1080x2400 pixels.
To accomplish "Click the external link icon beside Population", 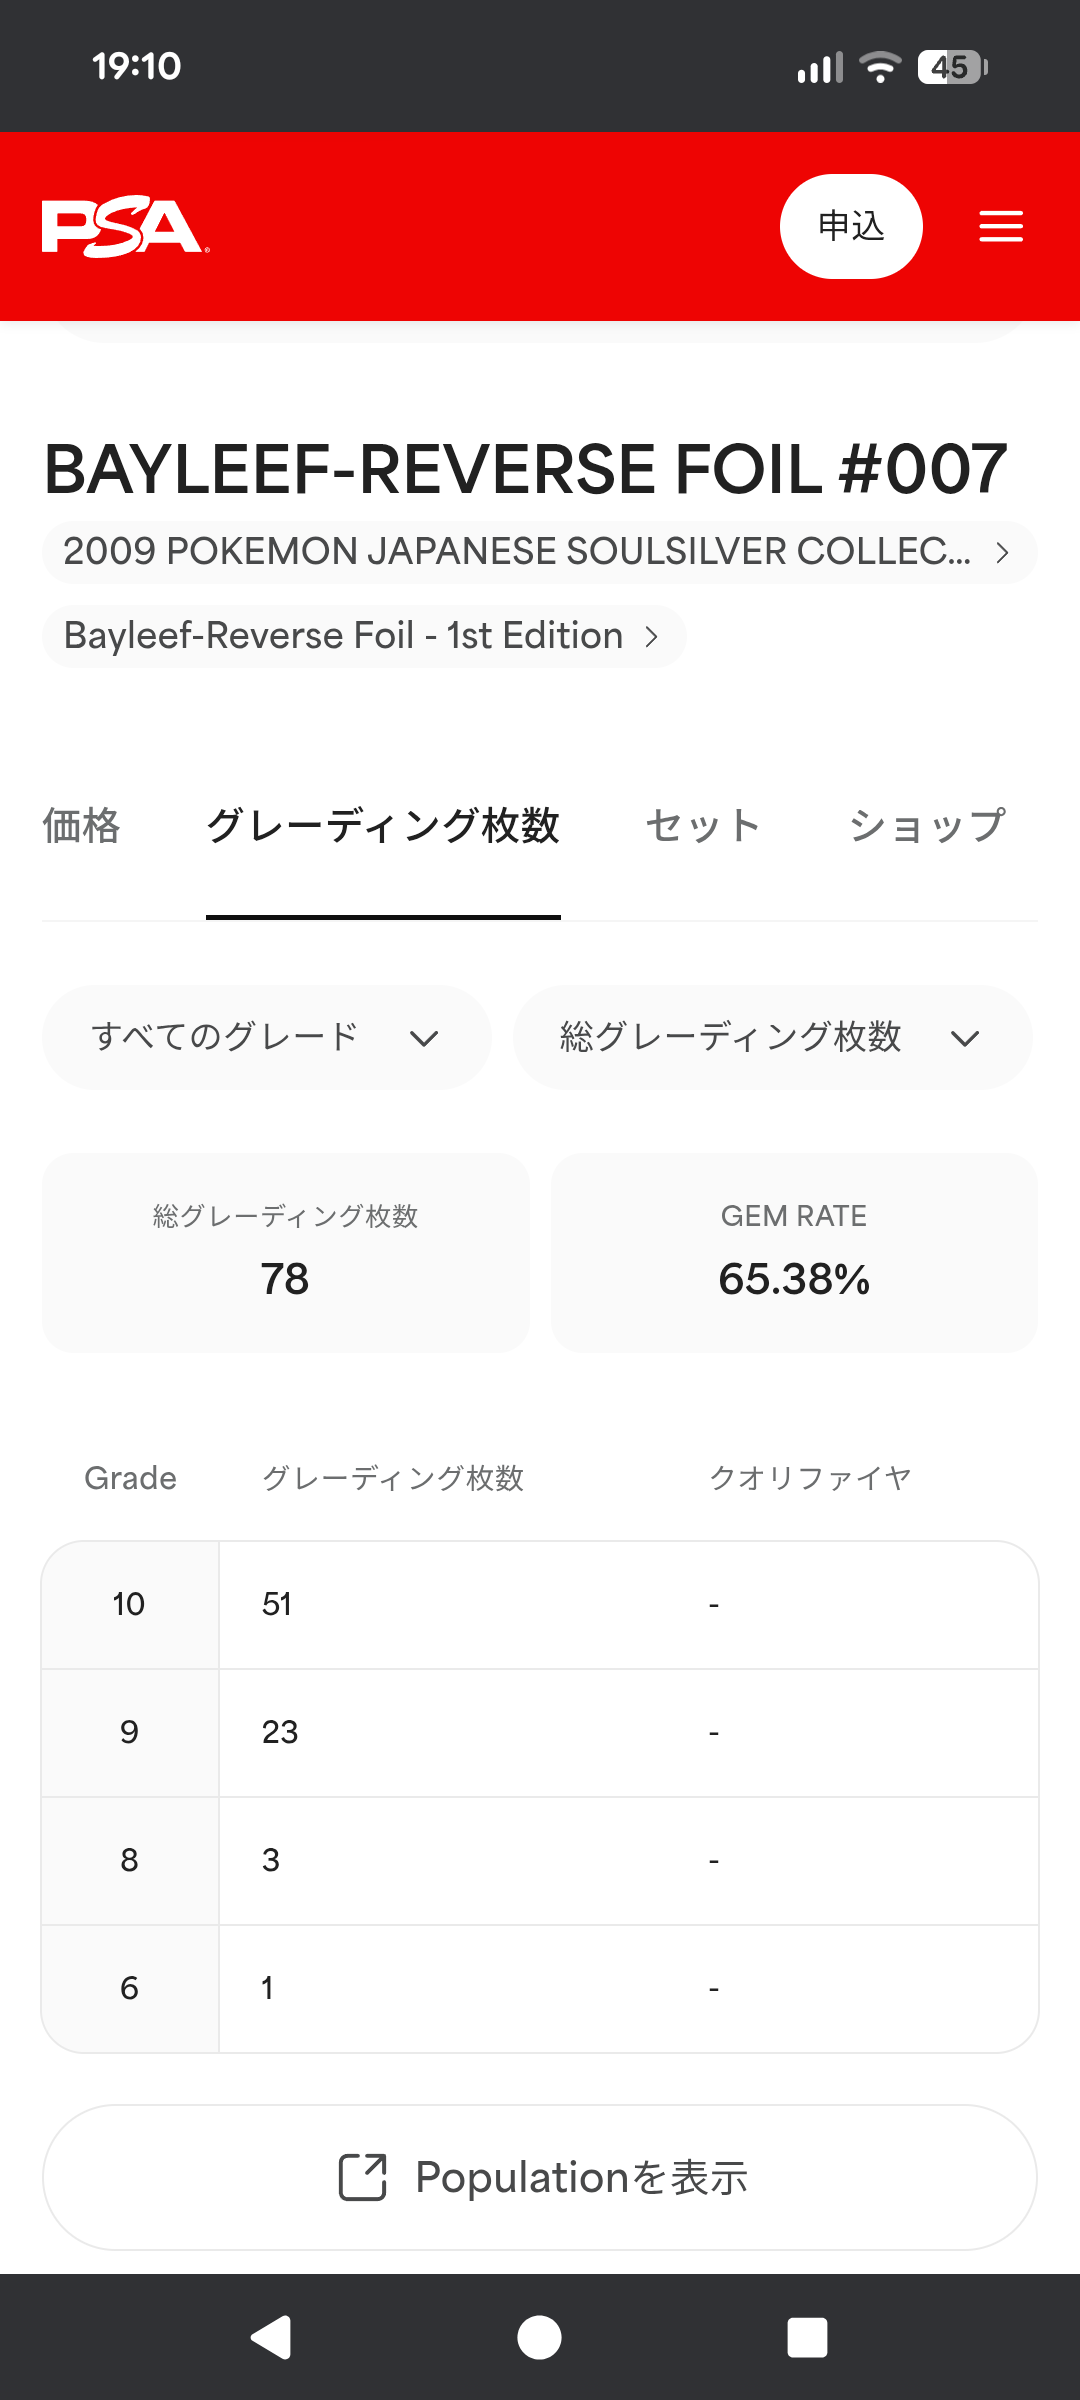I will pos(362,2177).
